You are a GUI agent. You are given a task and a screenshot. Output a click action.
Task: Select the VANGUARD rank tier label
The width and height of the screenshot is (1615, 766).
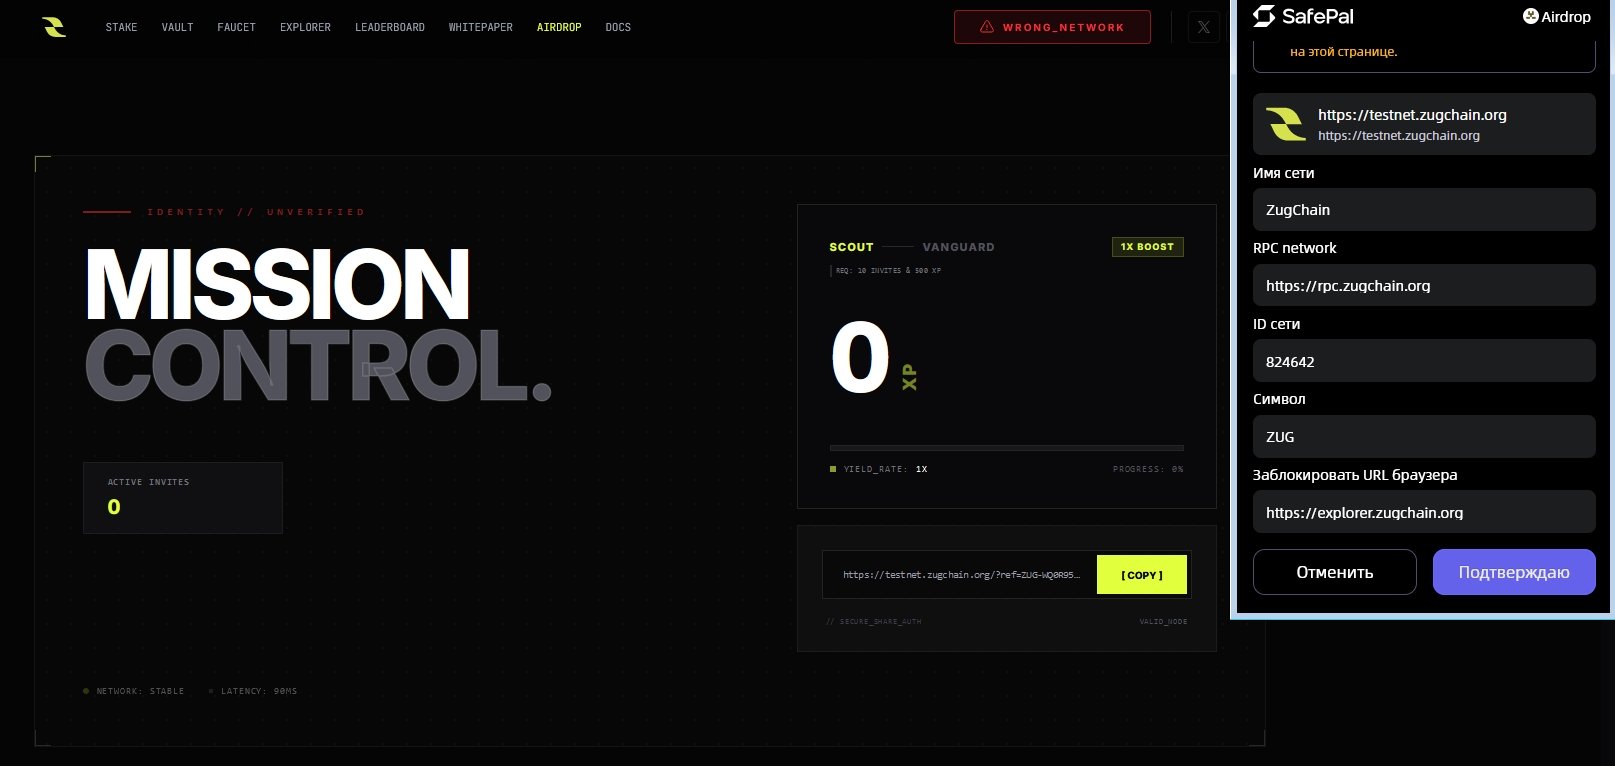coord(958,247)
